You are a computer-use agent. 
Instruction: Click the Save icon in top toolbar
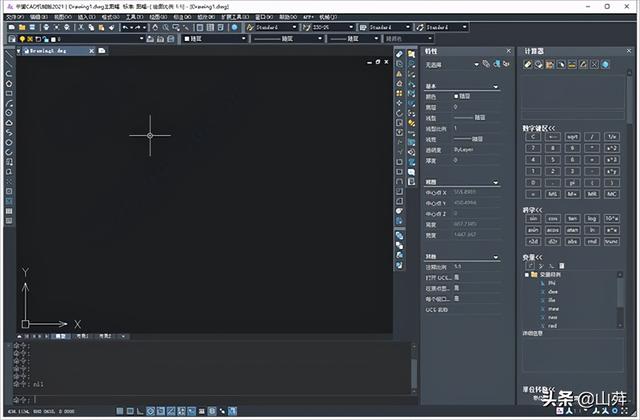pos(30,28)
